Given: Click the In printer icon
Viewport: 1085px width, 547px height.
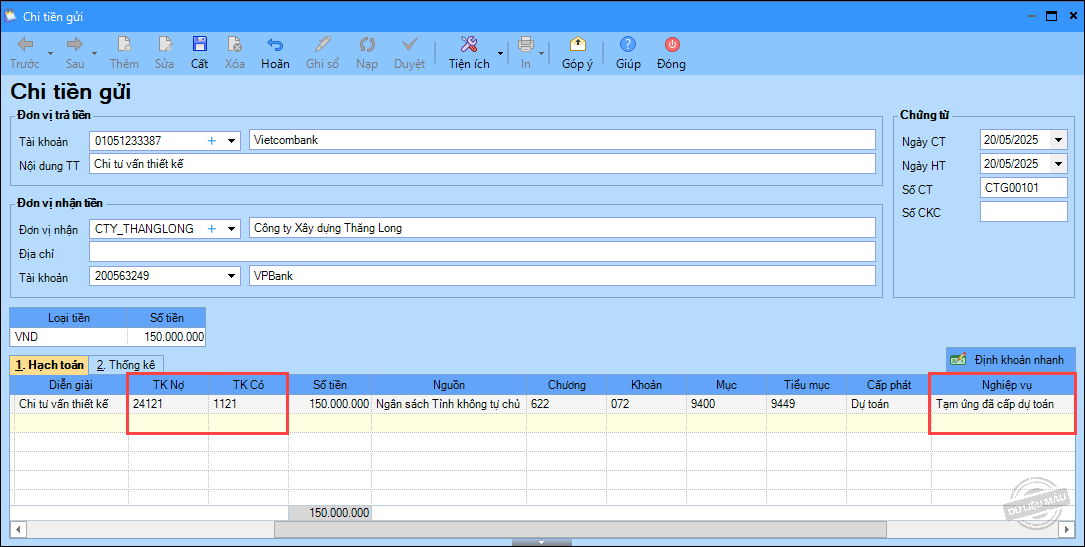Looking at the screenshot, I should (525, 45).
